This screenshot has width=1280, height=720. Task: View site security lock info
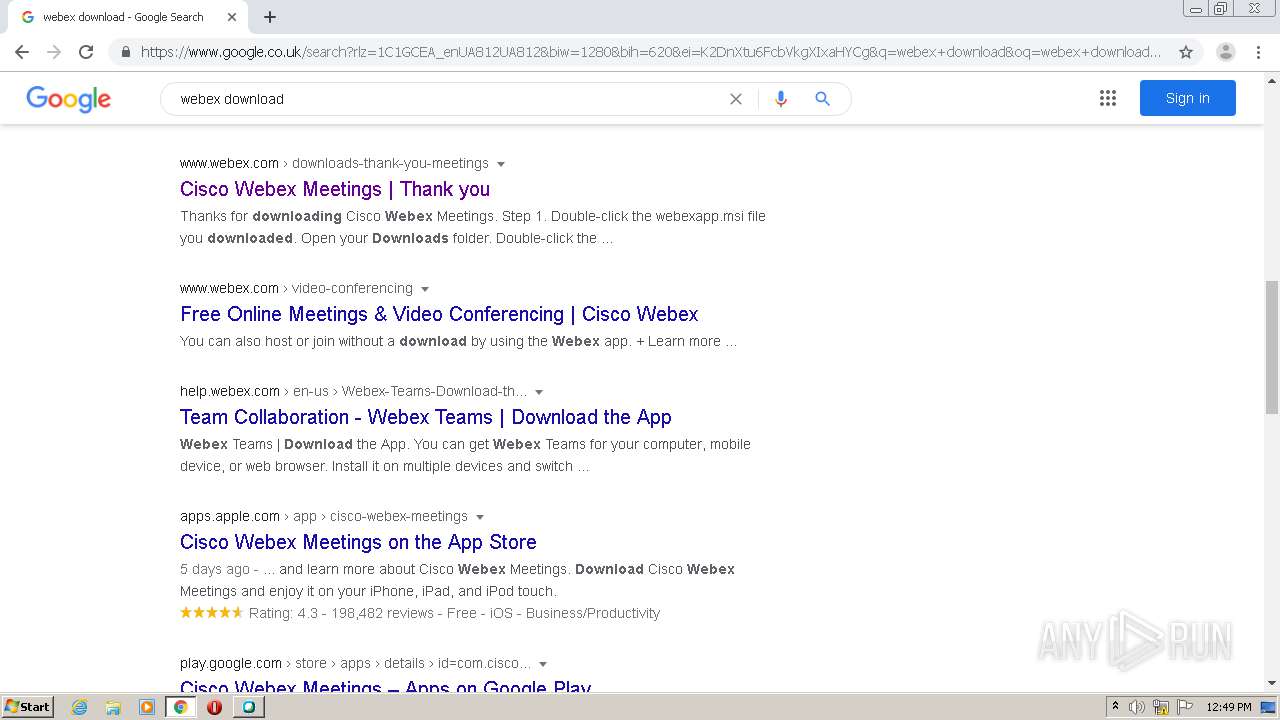click(125, 52)
